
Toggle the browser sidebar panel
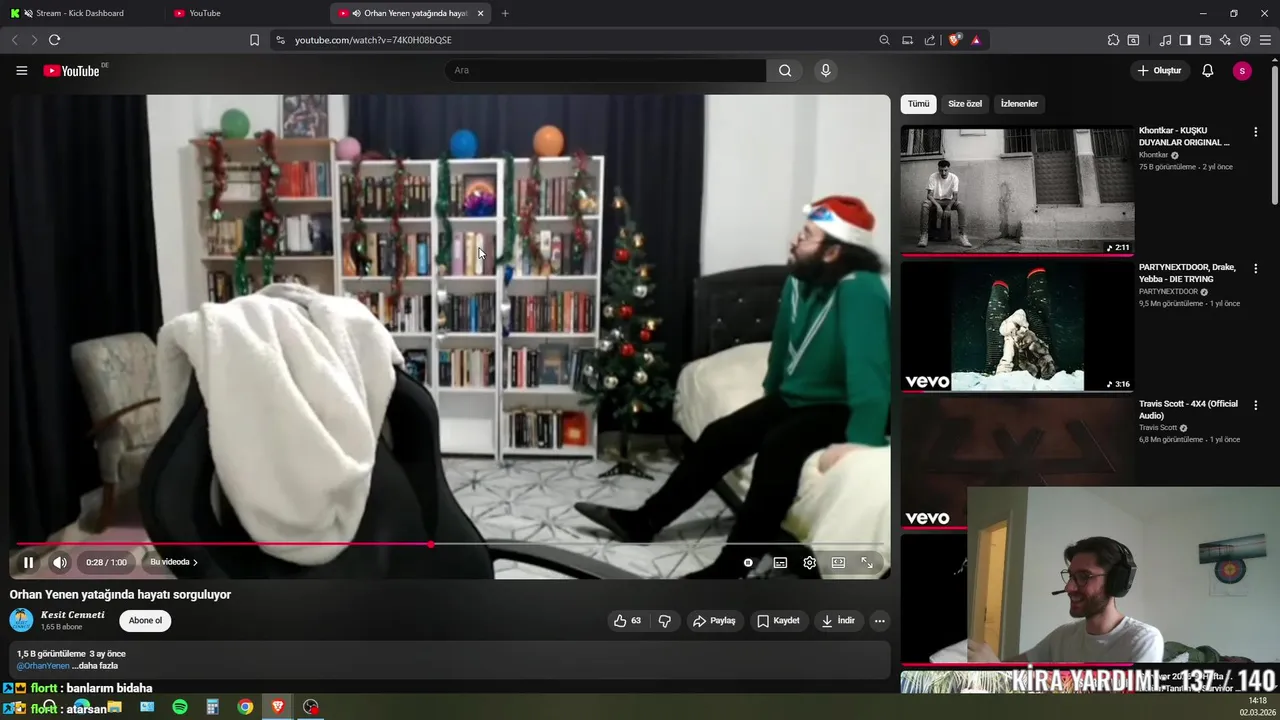click(1185, 40)
